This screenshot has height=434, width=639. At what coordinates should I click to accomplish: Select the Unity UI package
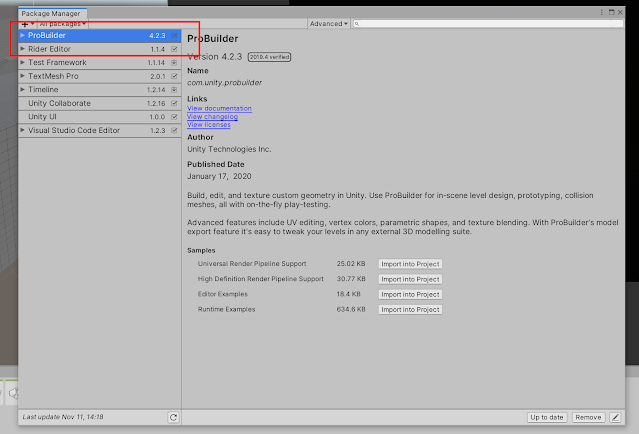click(x=99, y=117)
